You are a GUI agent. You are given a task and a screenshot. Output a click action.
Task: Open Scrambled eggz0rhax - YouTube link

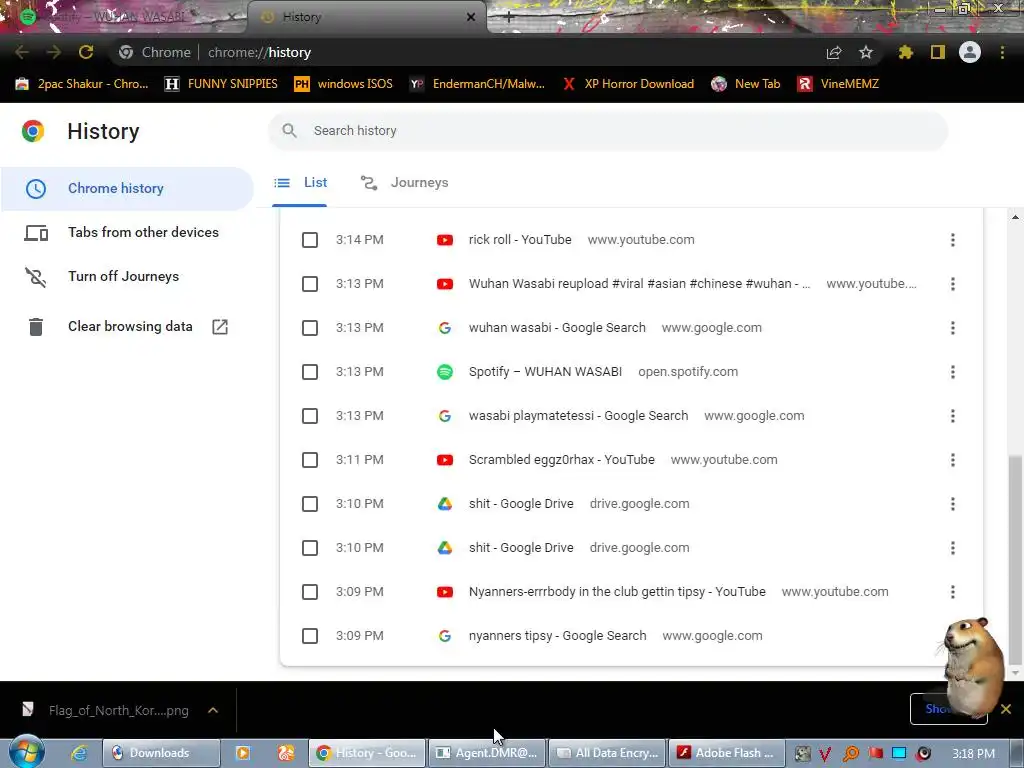pos(562,460)
